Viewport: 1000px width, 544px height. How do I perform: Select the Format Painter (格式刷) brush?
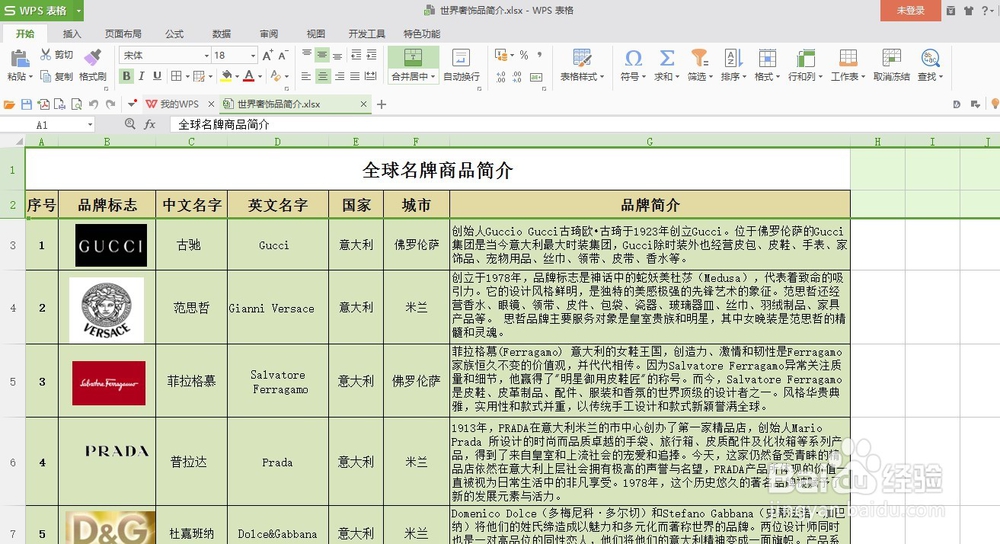click(93, 57)
